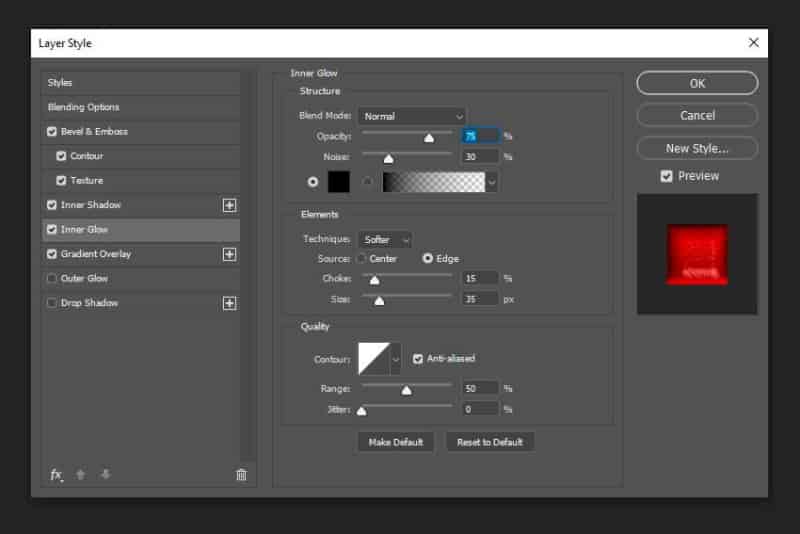Screen dimensions: 800x534
Task: Click the Jitter slider handle
Action: pos(362,411)
